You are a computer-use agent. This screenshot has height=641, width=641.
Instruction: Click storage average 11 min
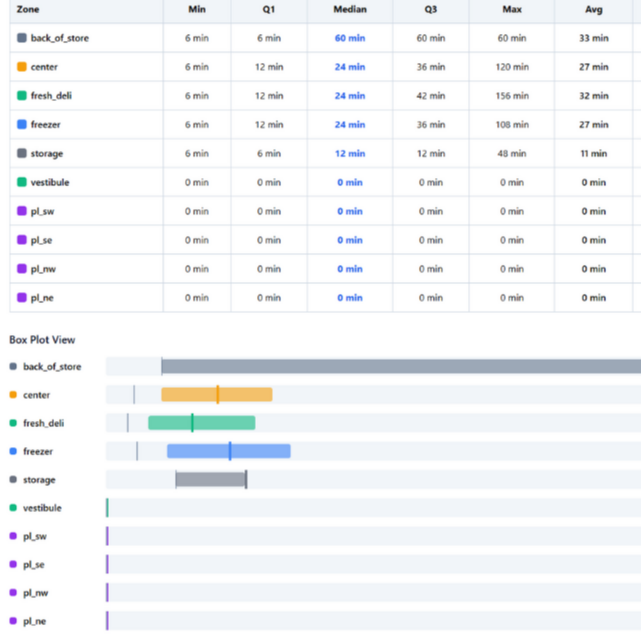pyautogui.click(x=594, y=153)
